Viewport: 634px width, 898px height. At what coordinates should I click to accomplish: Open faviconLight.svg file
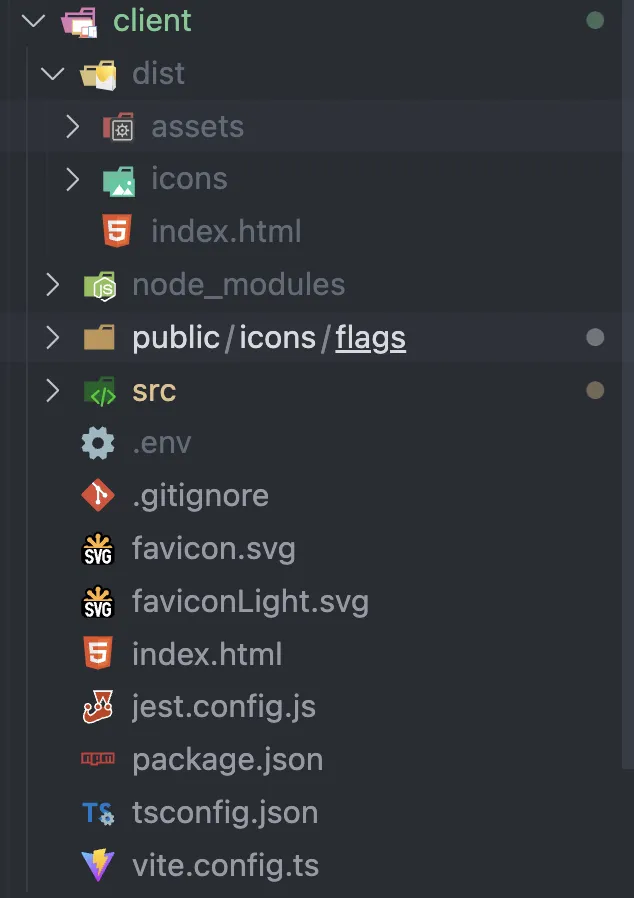[x=250, y=602]
